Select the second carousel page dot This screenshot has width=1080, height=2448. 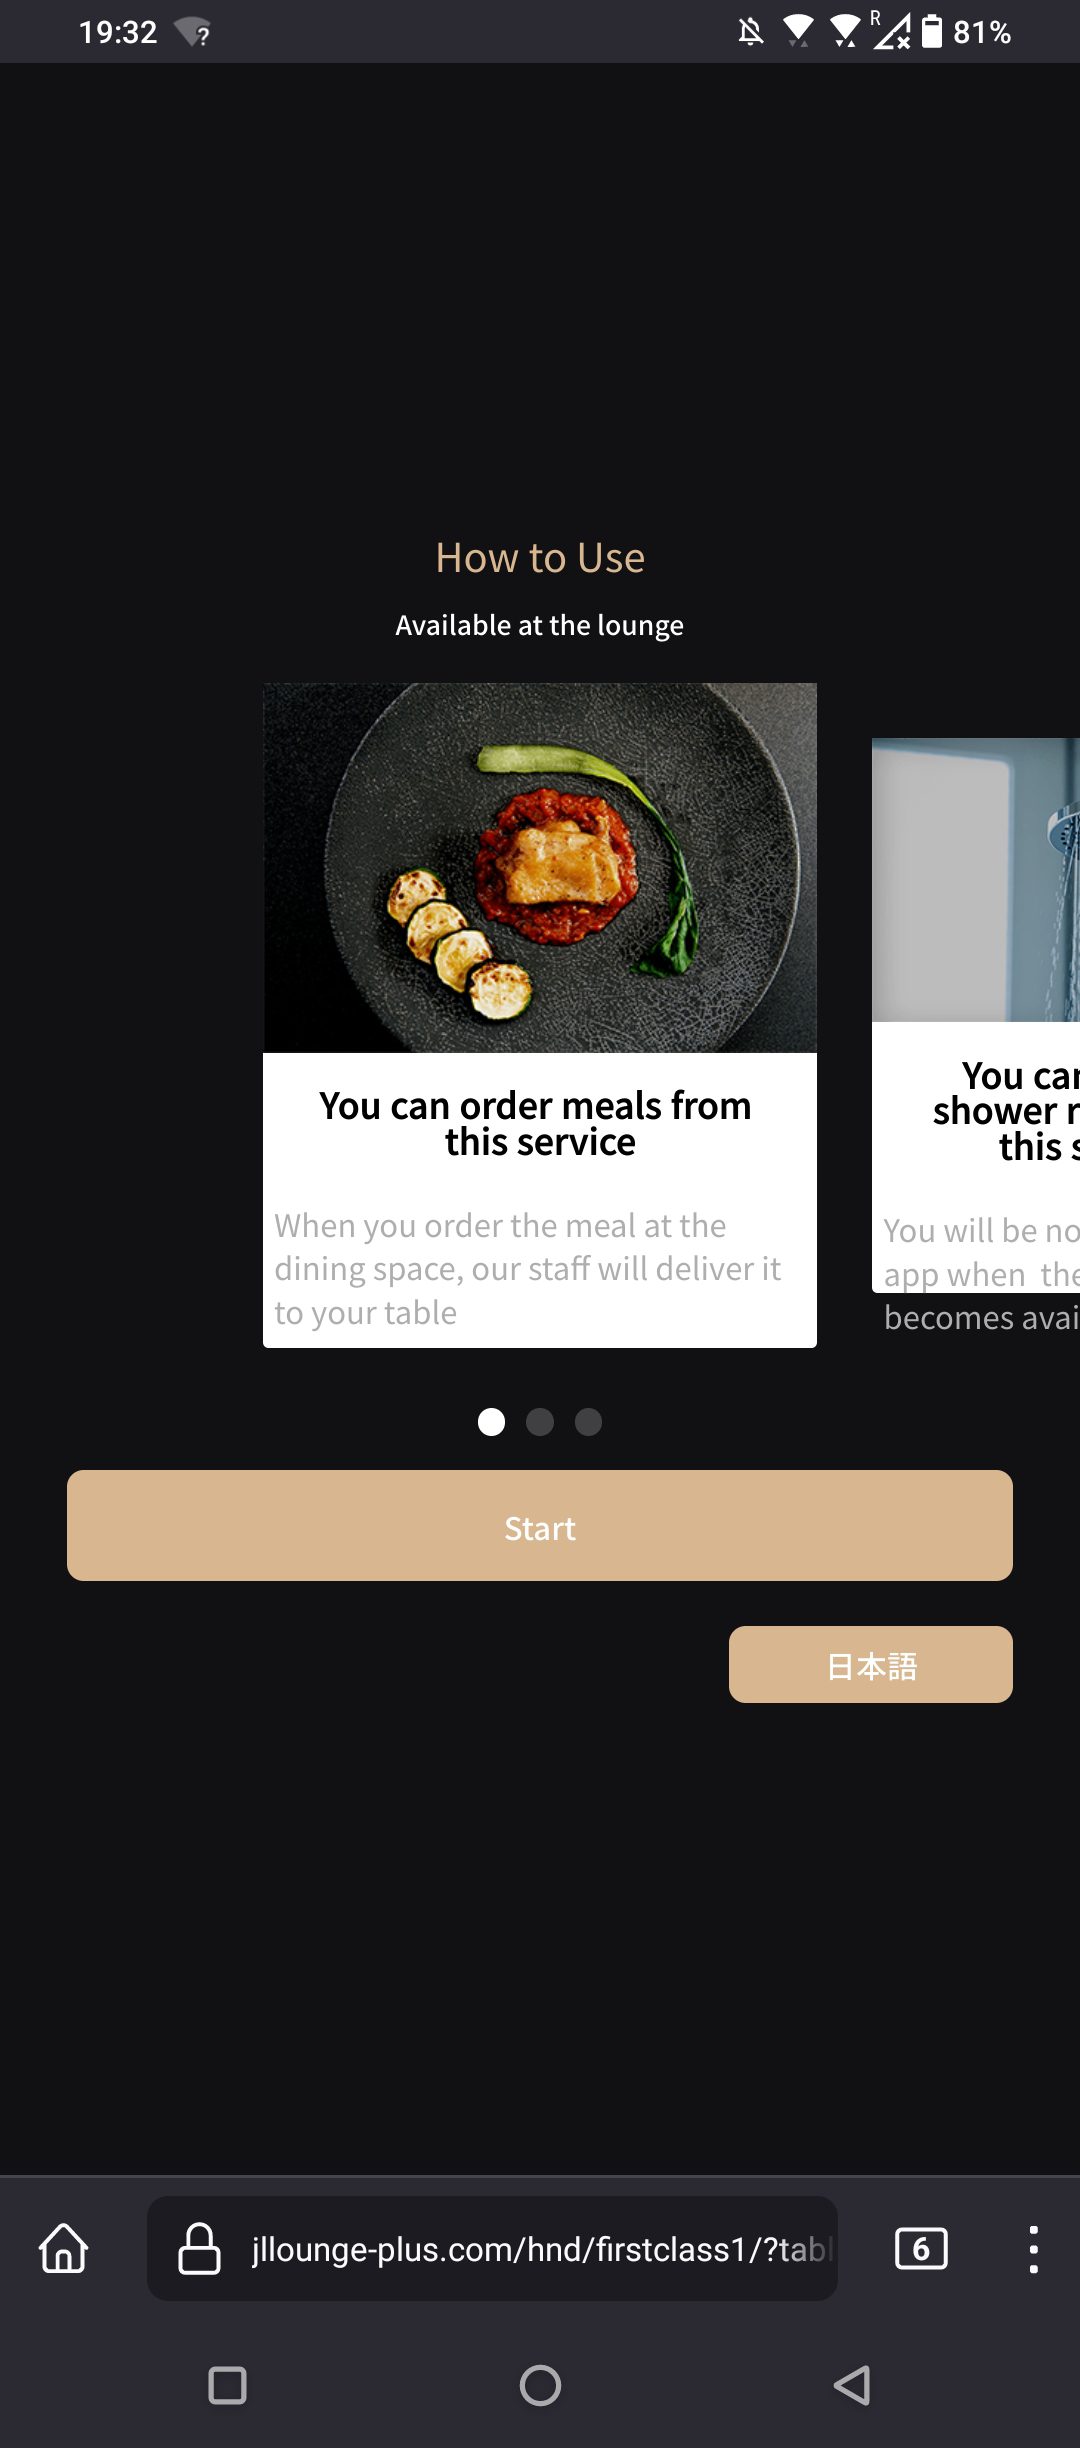540,1421
